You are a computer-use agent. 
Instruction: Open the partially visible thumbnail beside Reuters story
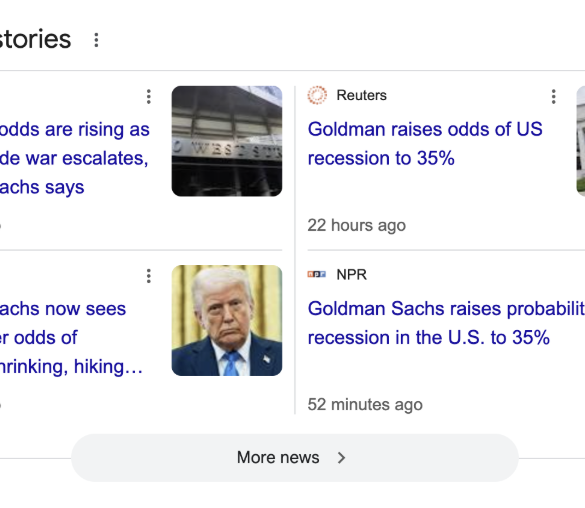[581, 141]
